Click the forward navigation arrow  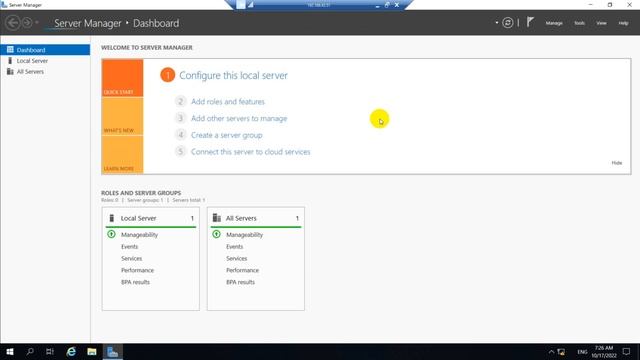[x=27, y=23]
